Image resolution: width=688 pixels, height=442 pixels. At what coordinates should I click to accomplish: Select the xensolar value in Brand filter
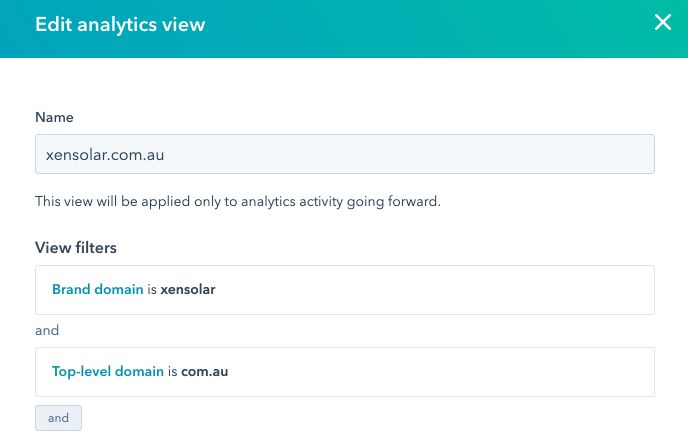point(188,290)
